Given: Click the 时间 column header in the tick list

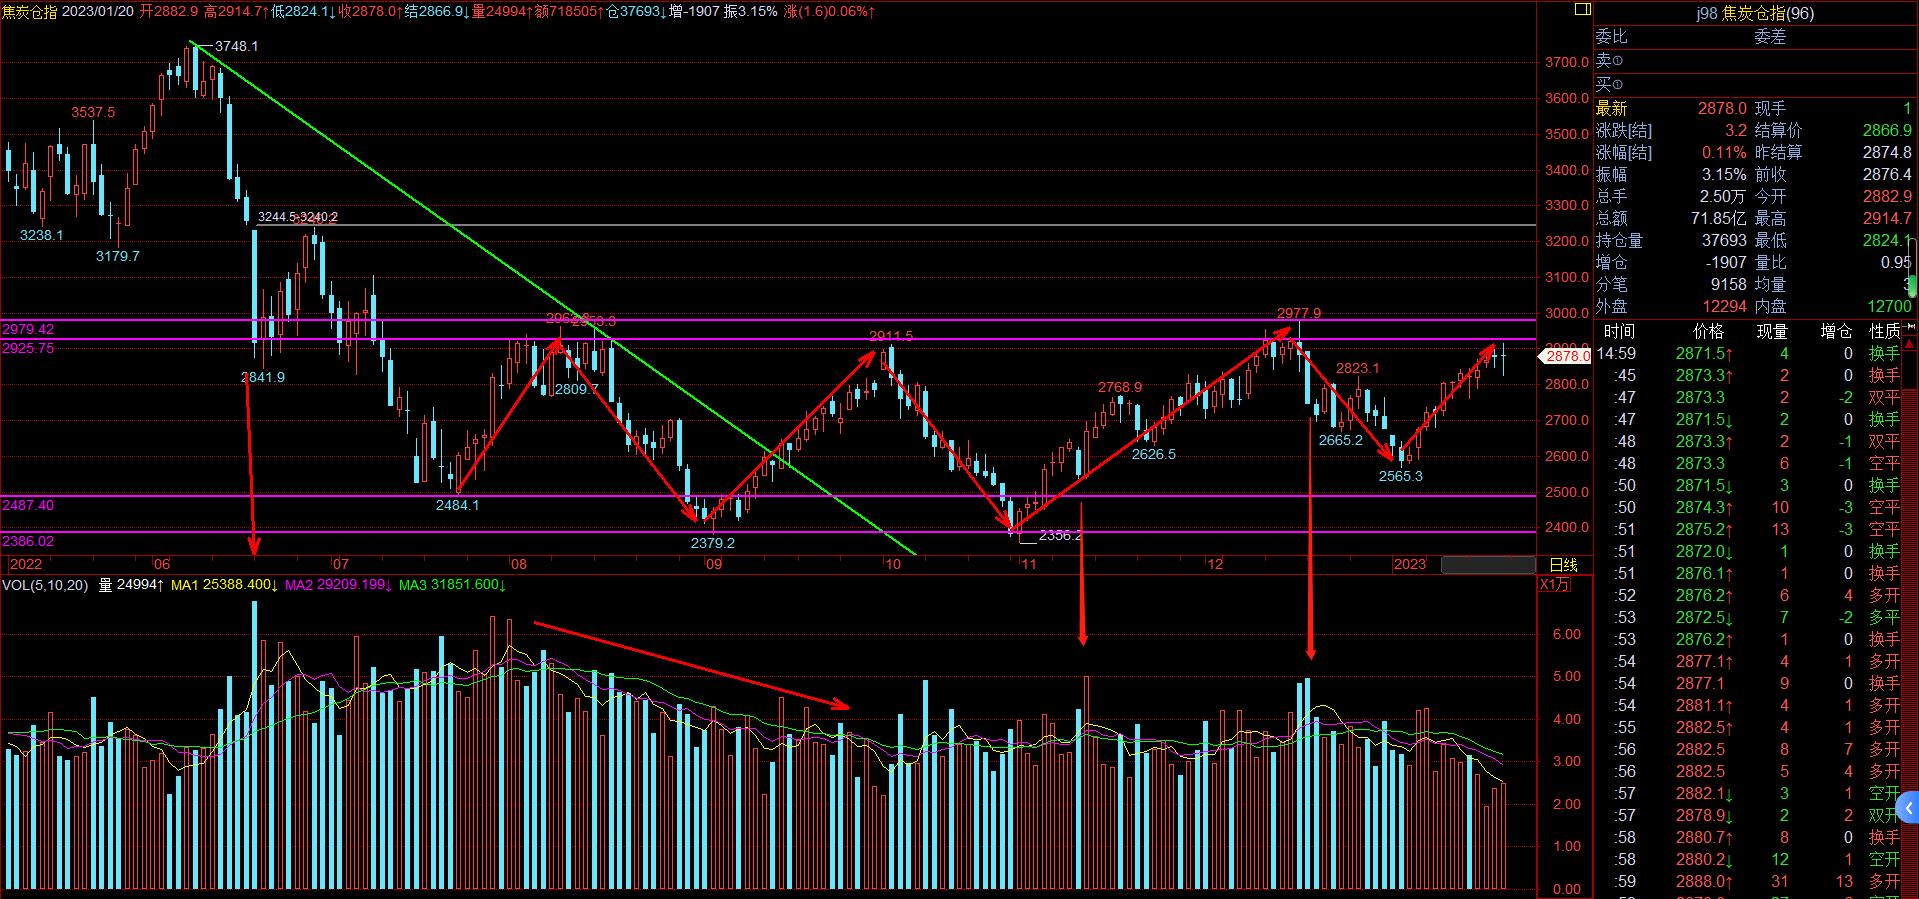Looking at the screenshot, I should click(1619, 331).
